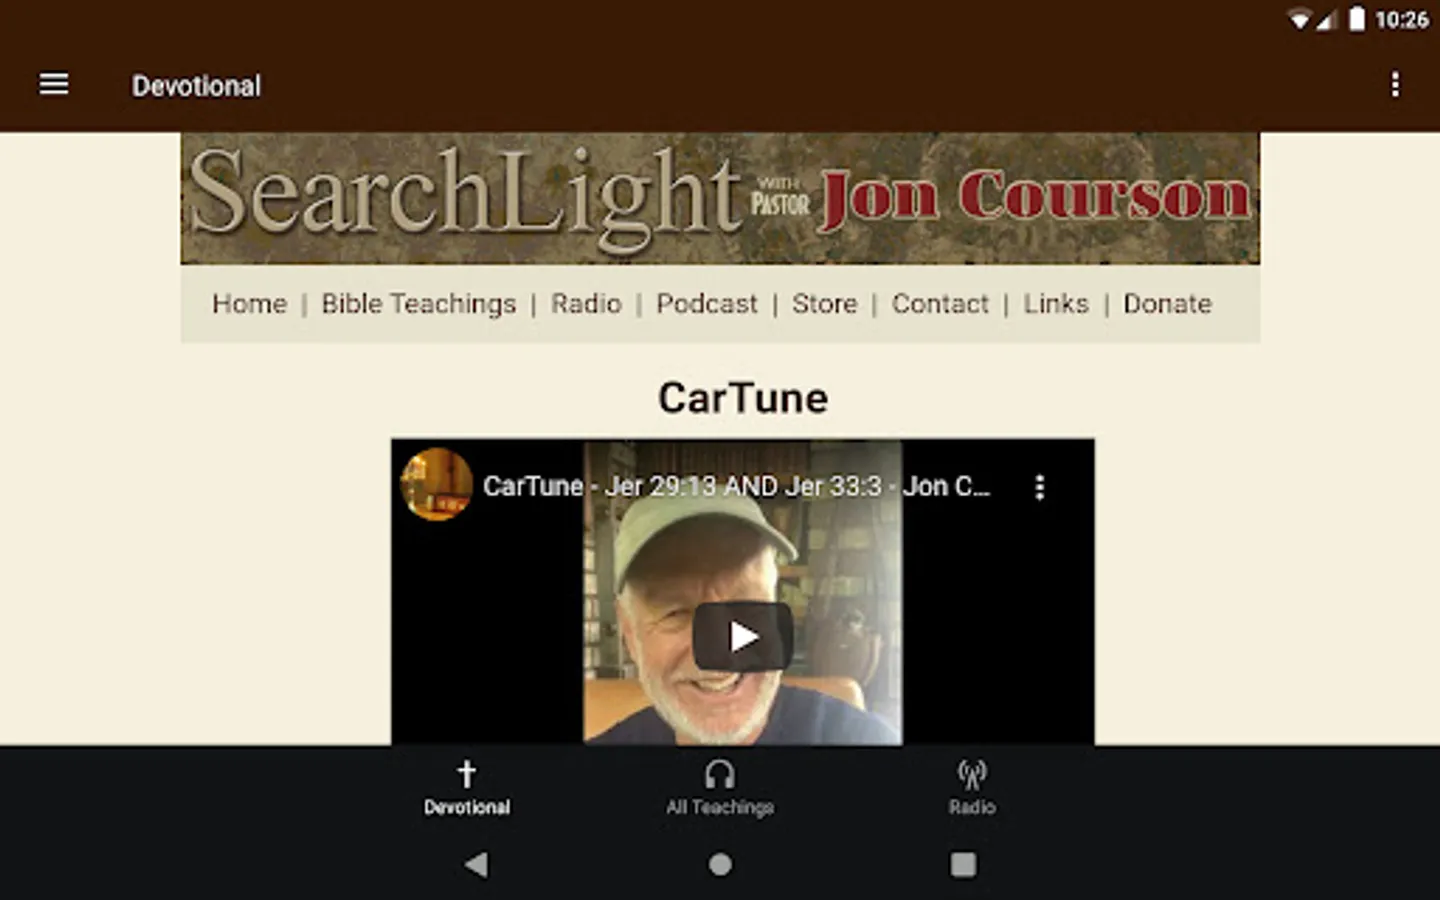Click the Devotional title in app bar
1440x900 pixels.
click(196, 86)
